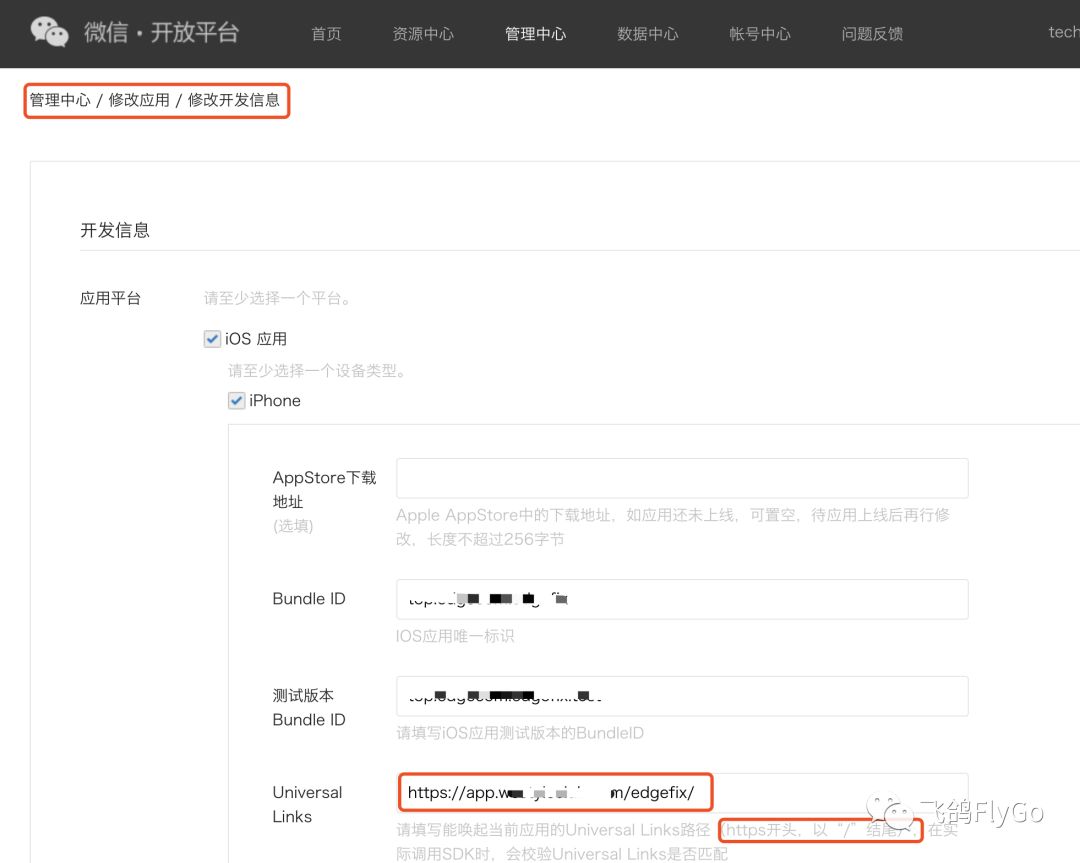Uncheck the iOS 应用 checkbox
The height and width of the screenshot is (863, 1080).
coord(212,338)
